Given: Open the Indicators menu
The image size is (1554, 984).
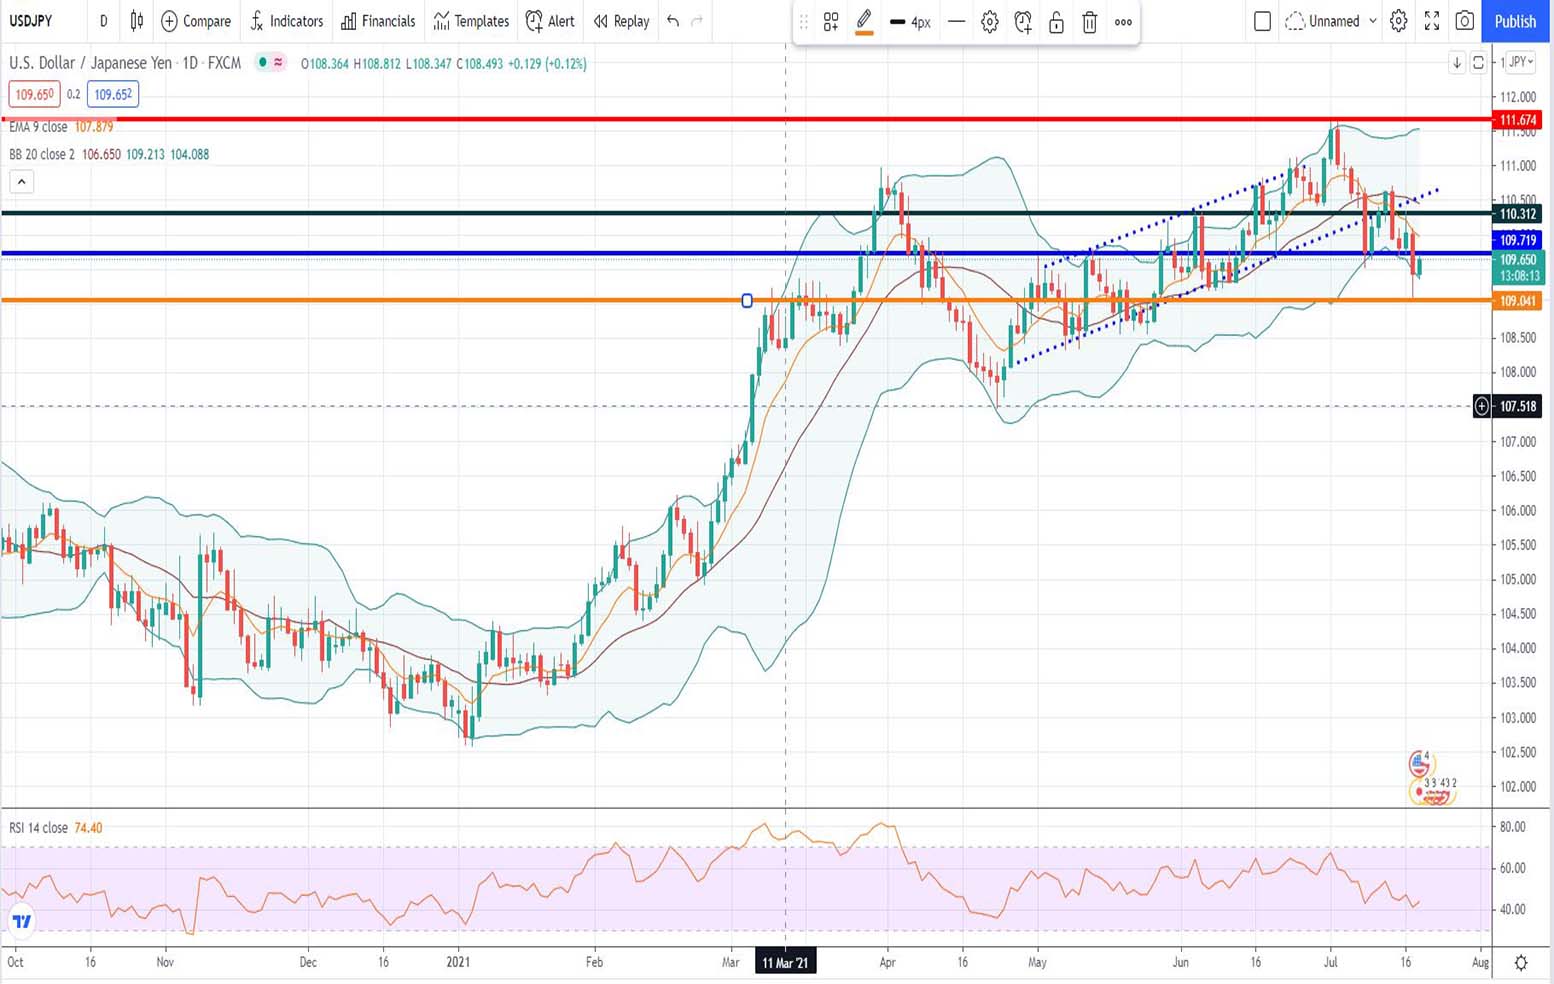Looking at the screenshot, I should (286, 21).
